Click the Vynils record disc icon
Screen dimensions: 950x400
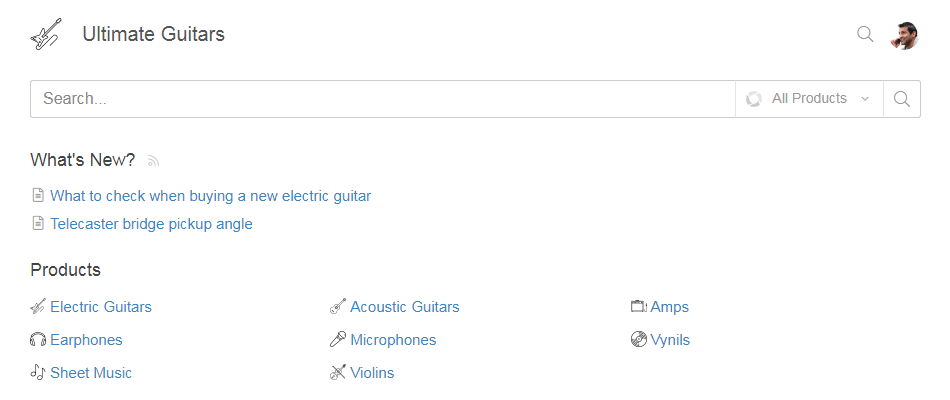pyautogui.click(x=639, y=339)
